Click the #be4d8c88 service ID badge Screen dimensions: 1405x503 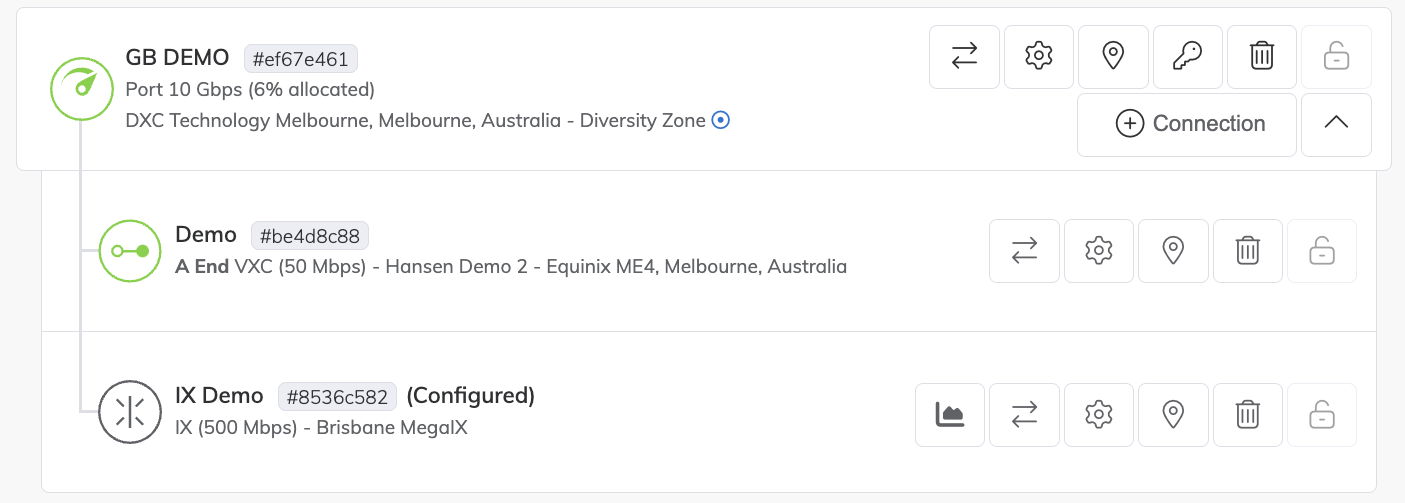(310, 236)
